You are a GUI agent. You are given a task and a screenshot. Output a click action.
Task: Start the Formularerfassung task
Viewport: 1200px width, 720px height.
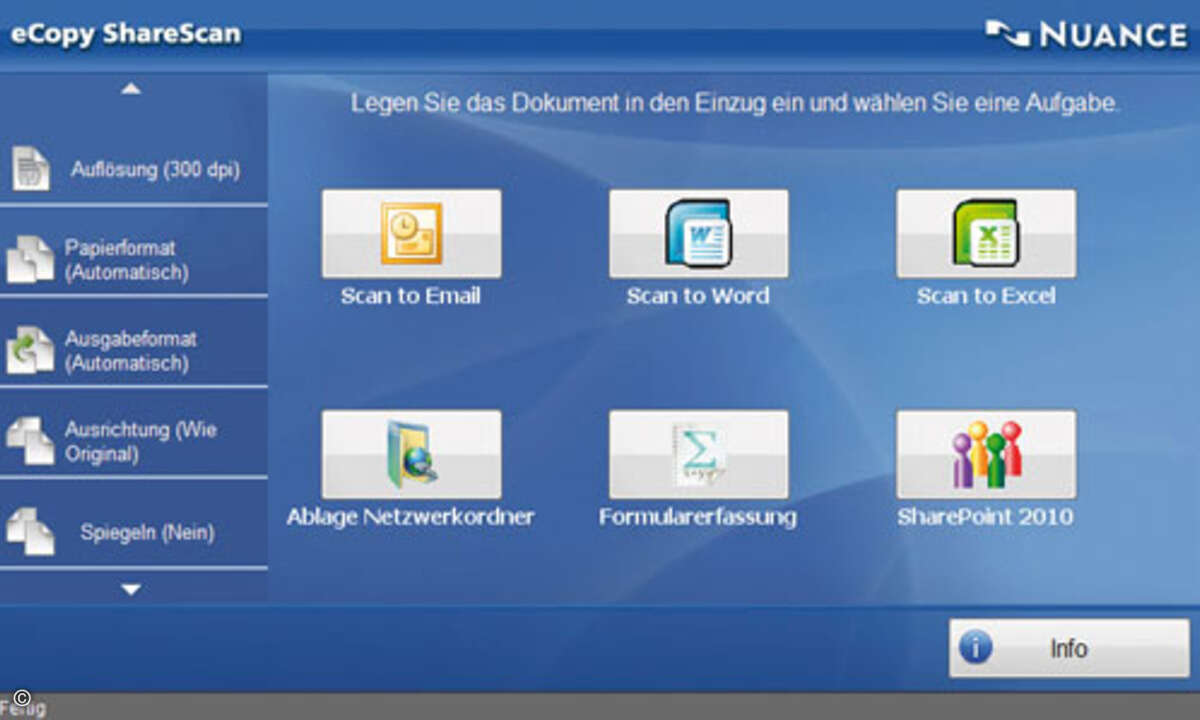(698, 454)
